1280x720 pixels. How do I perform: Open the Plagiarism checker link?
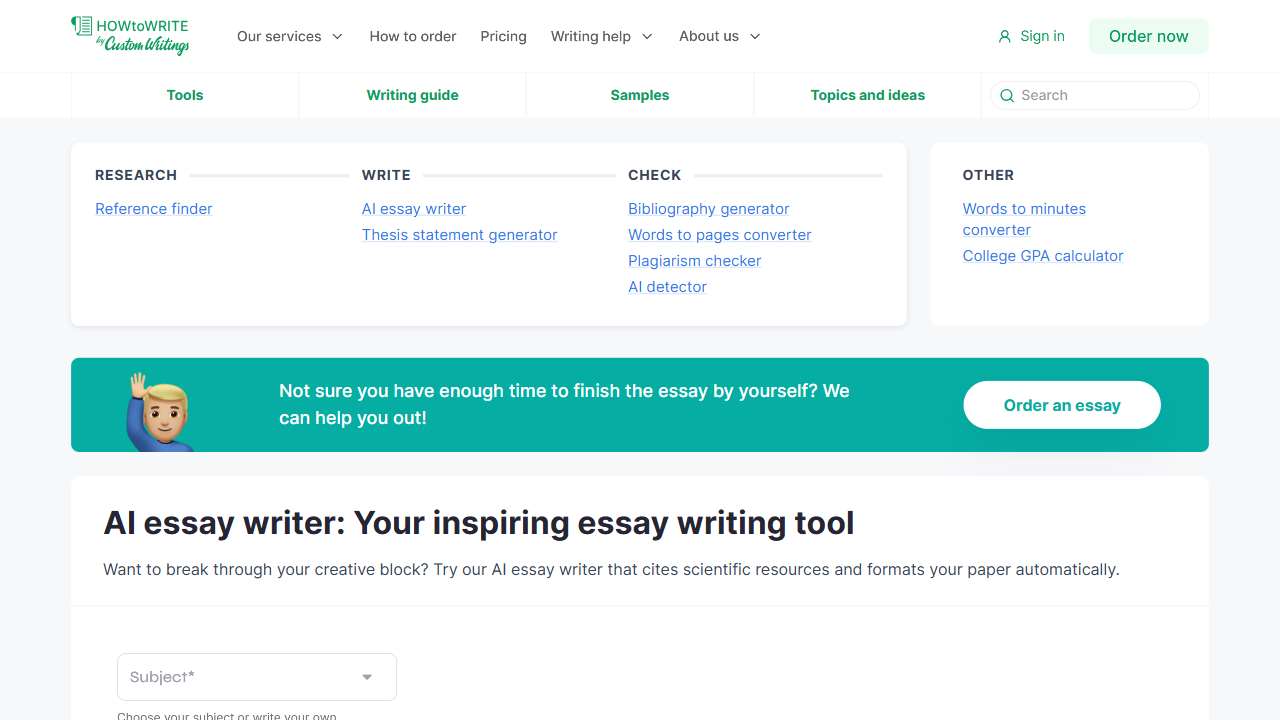click(694, 260)
